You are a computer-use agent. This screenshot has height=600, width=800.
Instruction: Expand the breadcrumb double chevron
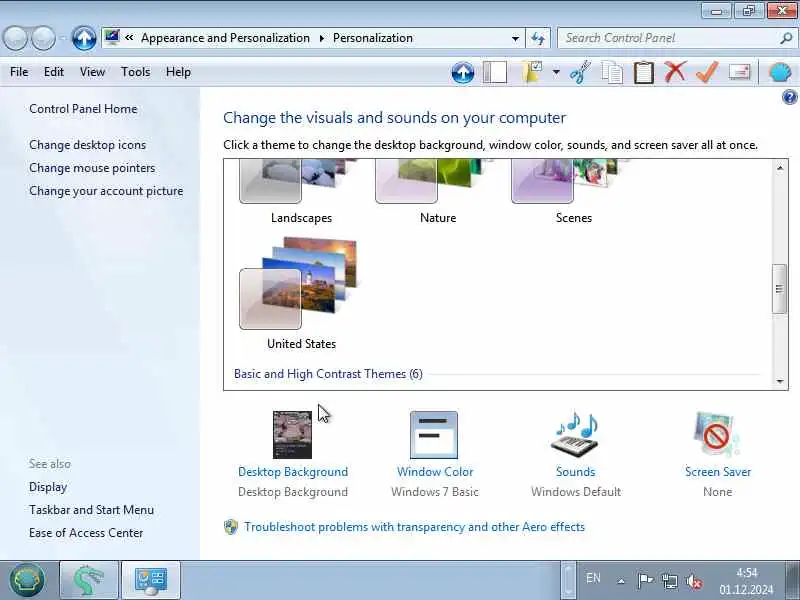point(129,37)
